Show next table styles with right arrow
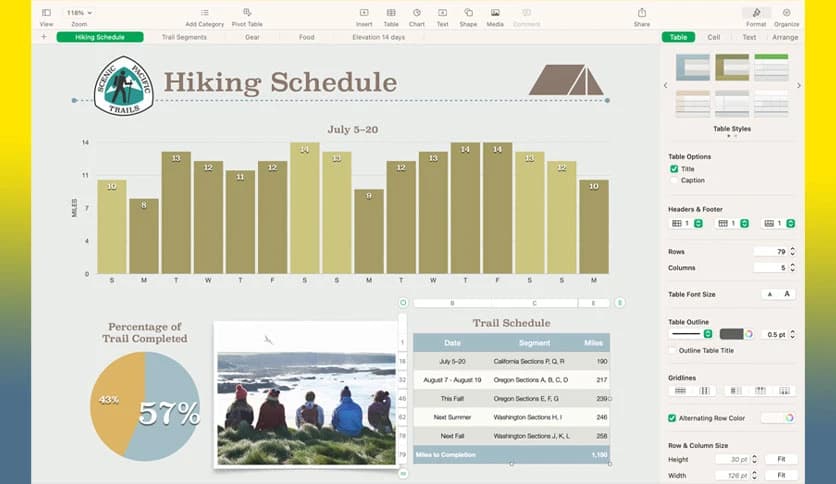The height and width of the screenshot is (484, 836). tap(798, 85)
